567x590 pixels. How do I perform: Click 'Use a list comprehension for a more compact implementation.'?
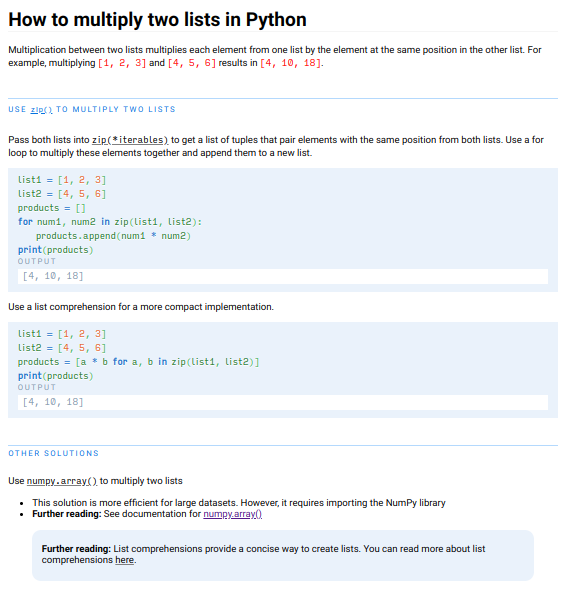pos(141,307)
